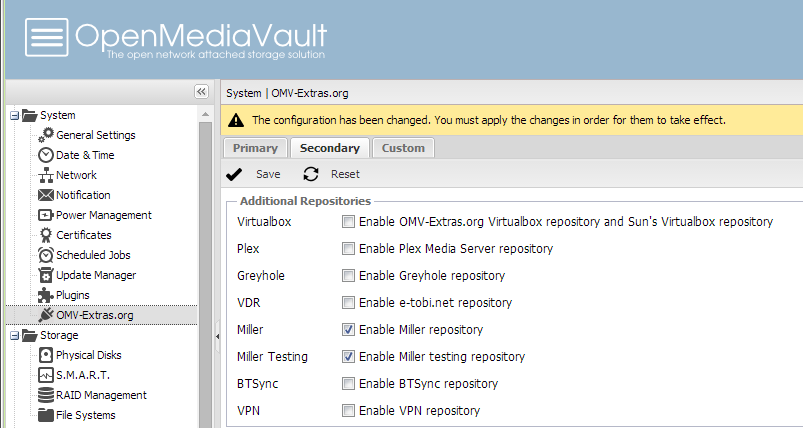Click the Scheduled Jobs alarm clock icon
Viewport: 803px width, 428px height.
[46, 255]
